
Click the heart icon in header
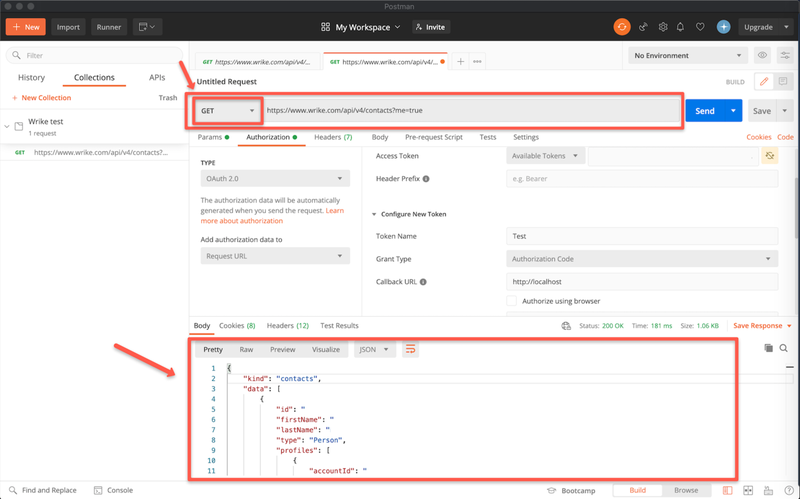click(701, 27)
